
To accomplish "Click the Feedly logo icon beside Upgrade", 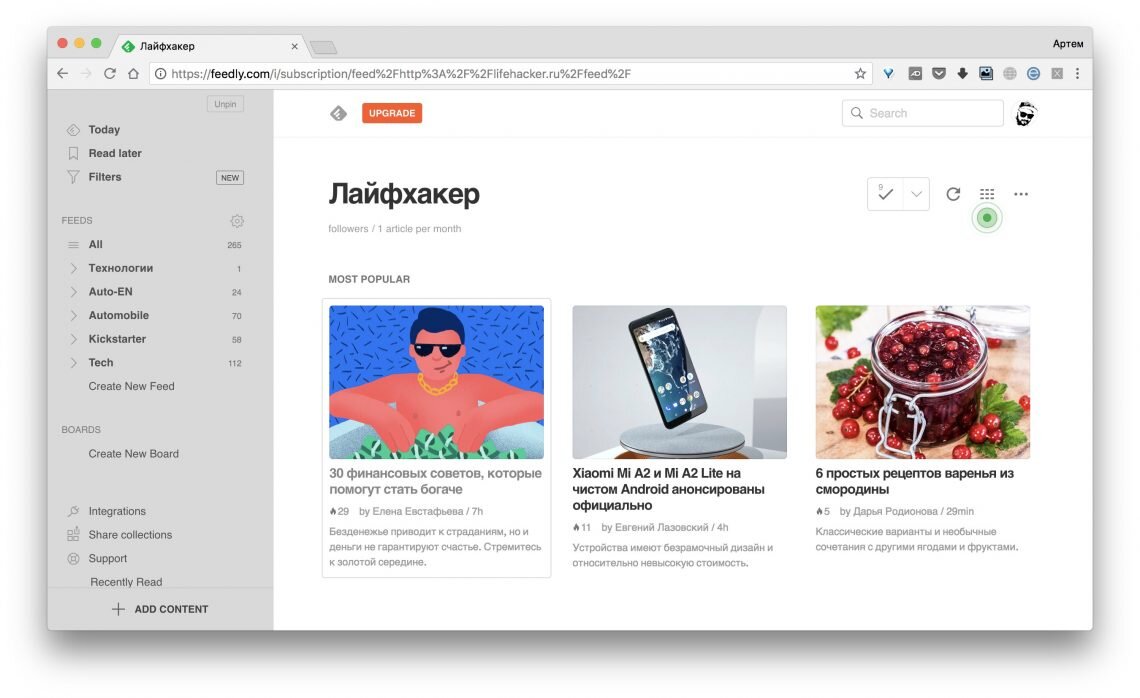I will point(338,113).
